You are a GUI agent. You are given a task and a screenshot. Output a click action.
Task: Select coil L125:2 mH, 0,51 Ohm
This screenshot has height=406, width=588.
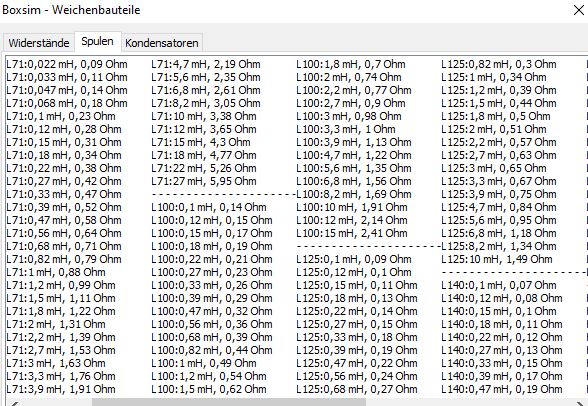tap(494, 129)
